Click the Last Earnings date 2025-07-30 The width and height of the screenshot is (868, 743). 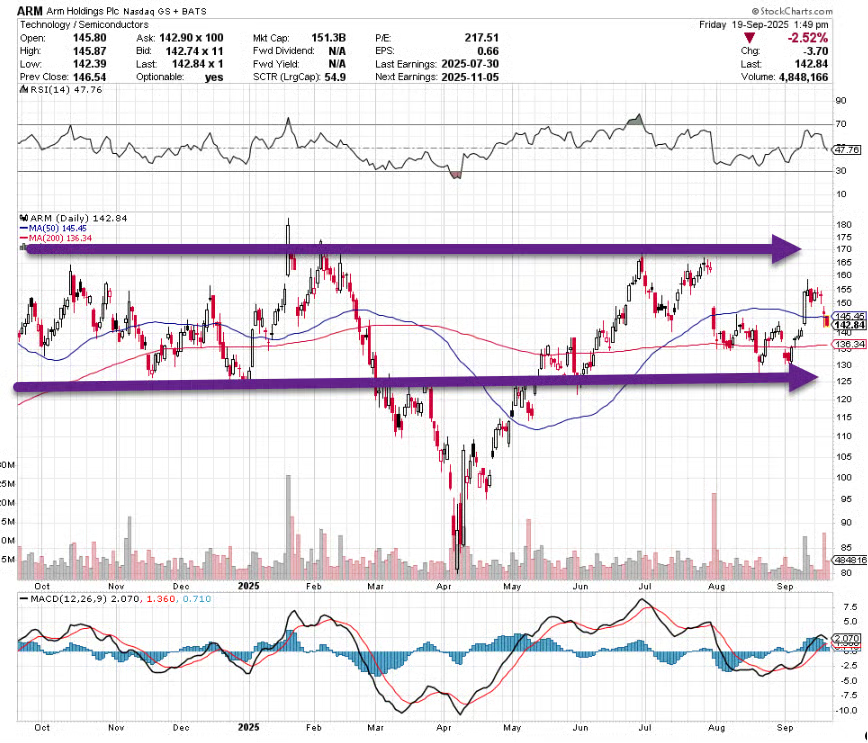tap(470, 64)
